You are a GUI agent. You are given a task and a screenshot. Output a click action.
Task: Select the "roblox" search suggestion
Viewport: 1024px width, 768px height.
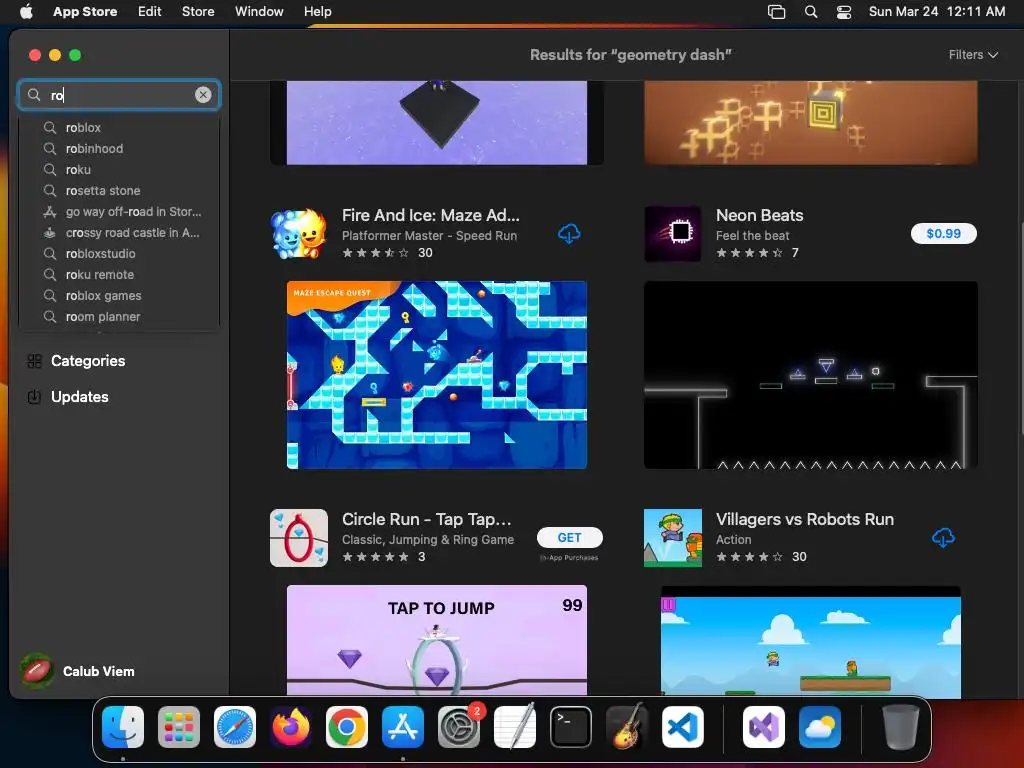[x=119, y=127]
